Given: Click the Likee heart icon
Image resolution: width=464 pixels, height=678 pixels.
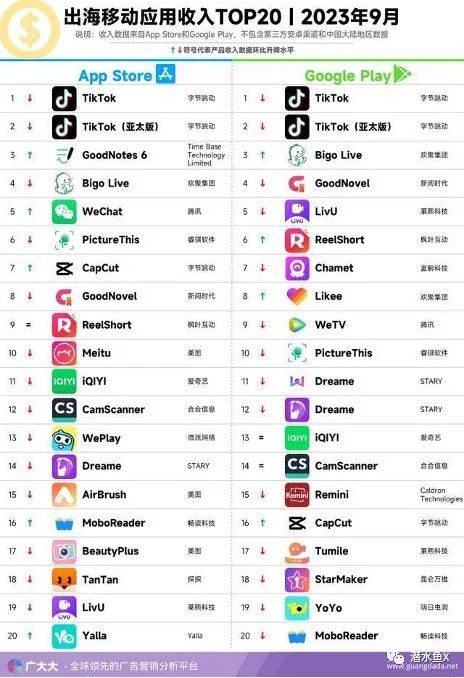Looking at the screenshot, I should pos(297,296).
